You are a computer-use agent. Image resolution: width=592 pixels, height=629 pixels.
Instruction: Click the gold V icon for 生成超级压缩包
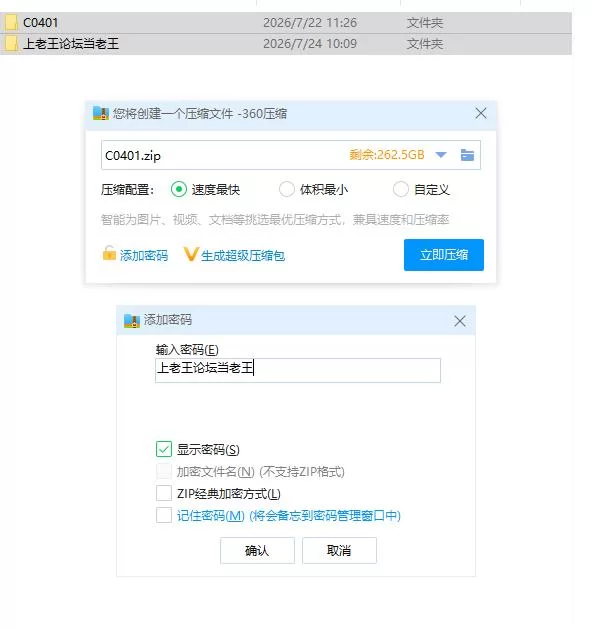tap(191, 254)
